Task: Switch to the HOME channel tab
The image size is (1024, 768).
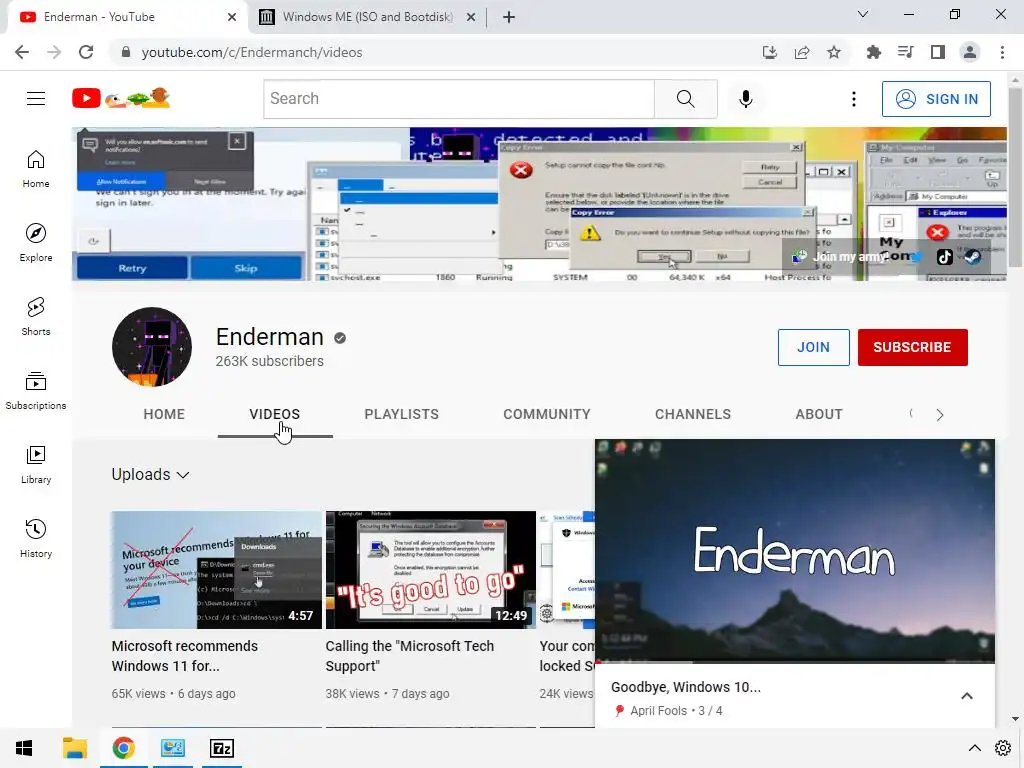Action: pos(164,414)
